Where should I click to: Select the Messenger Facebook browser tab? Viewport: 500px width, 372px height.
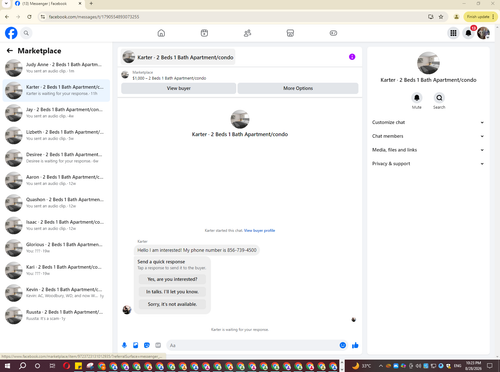[x=47, y=4]
